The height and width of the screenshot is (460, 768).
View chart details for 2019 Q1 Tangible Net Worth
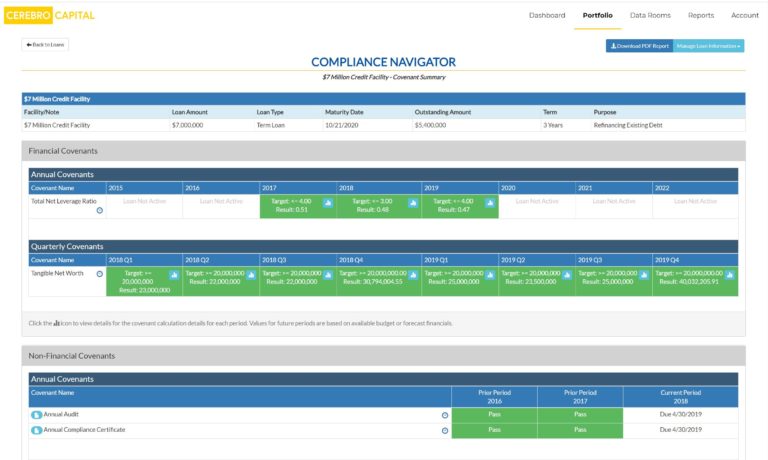click(490, 275)
